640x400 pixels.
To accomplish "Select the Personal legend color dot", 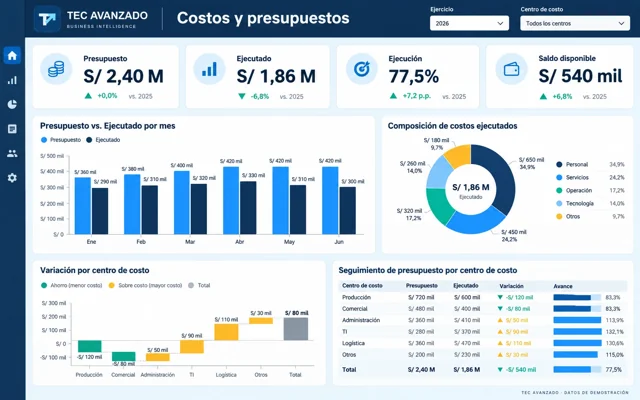I will pyautogui.click(x=559, y=164).
